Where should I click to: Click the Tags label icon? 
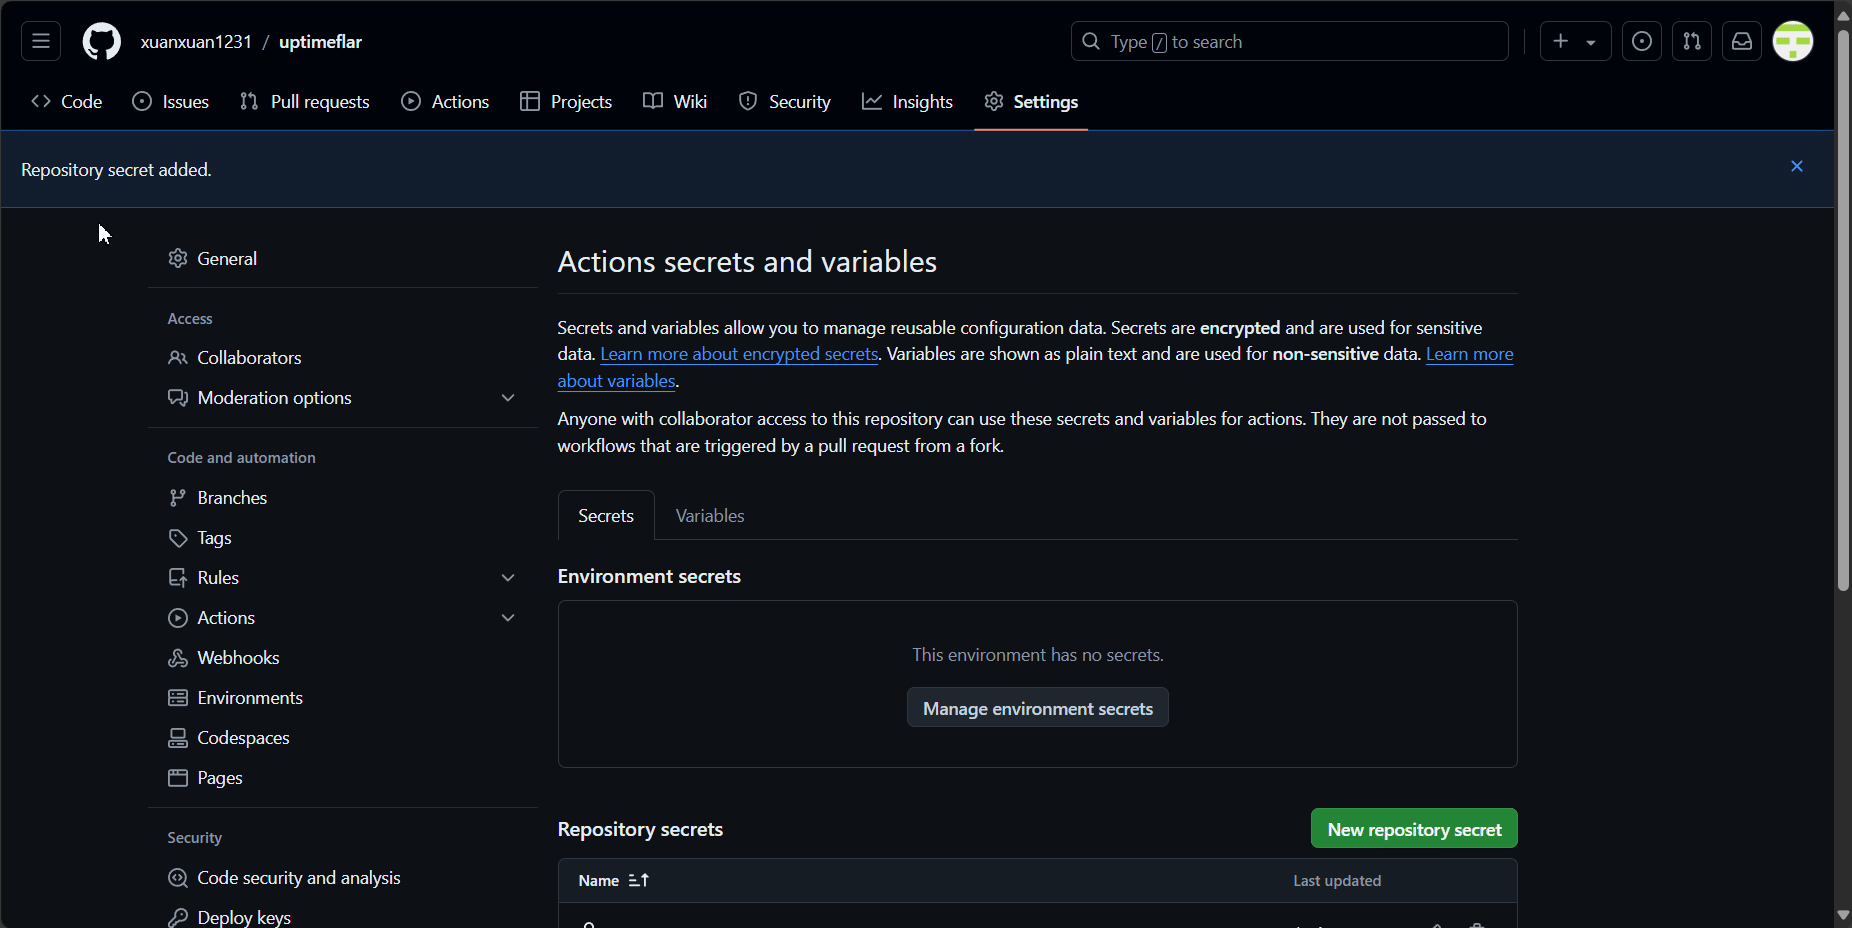[178, 538]
